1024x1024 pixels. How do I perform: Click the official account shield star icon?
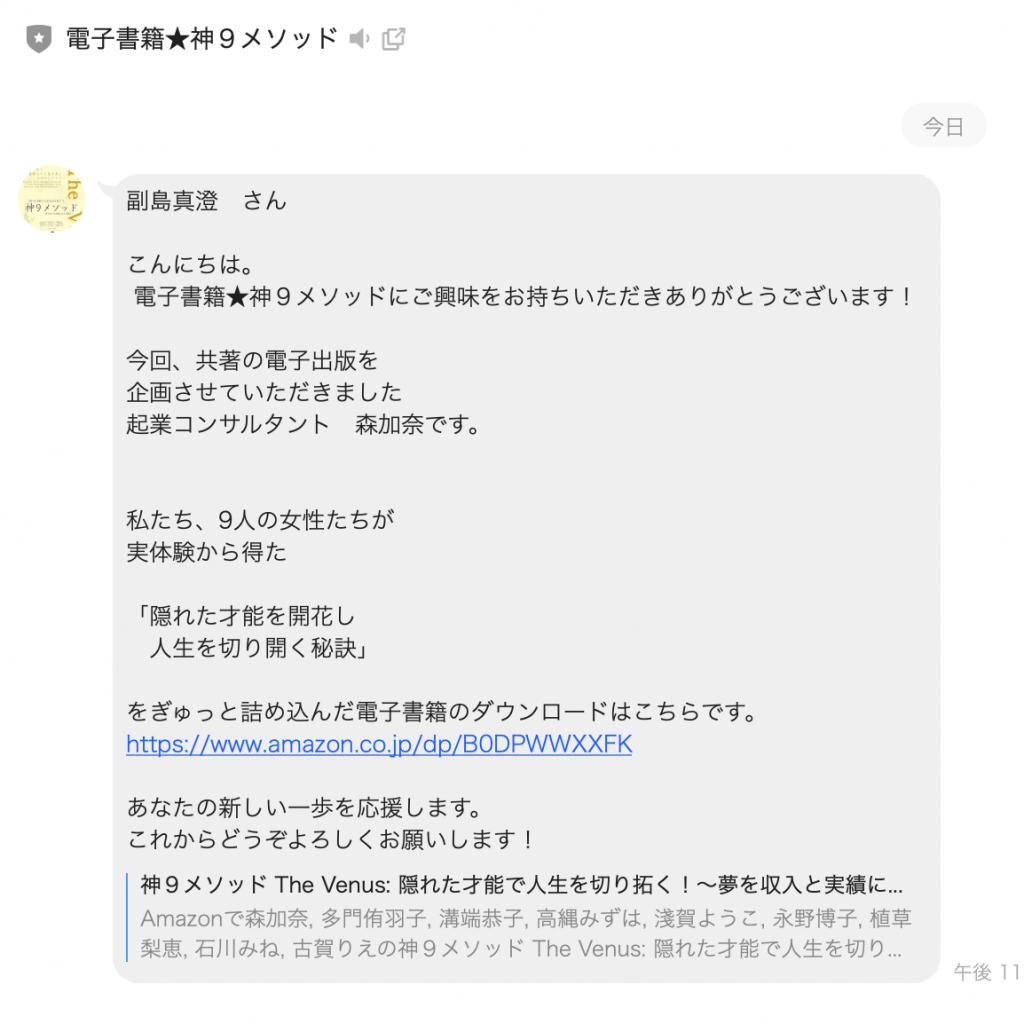39,39
